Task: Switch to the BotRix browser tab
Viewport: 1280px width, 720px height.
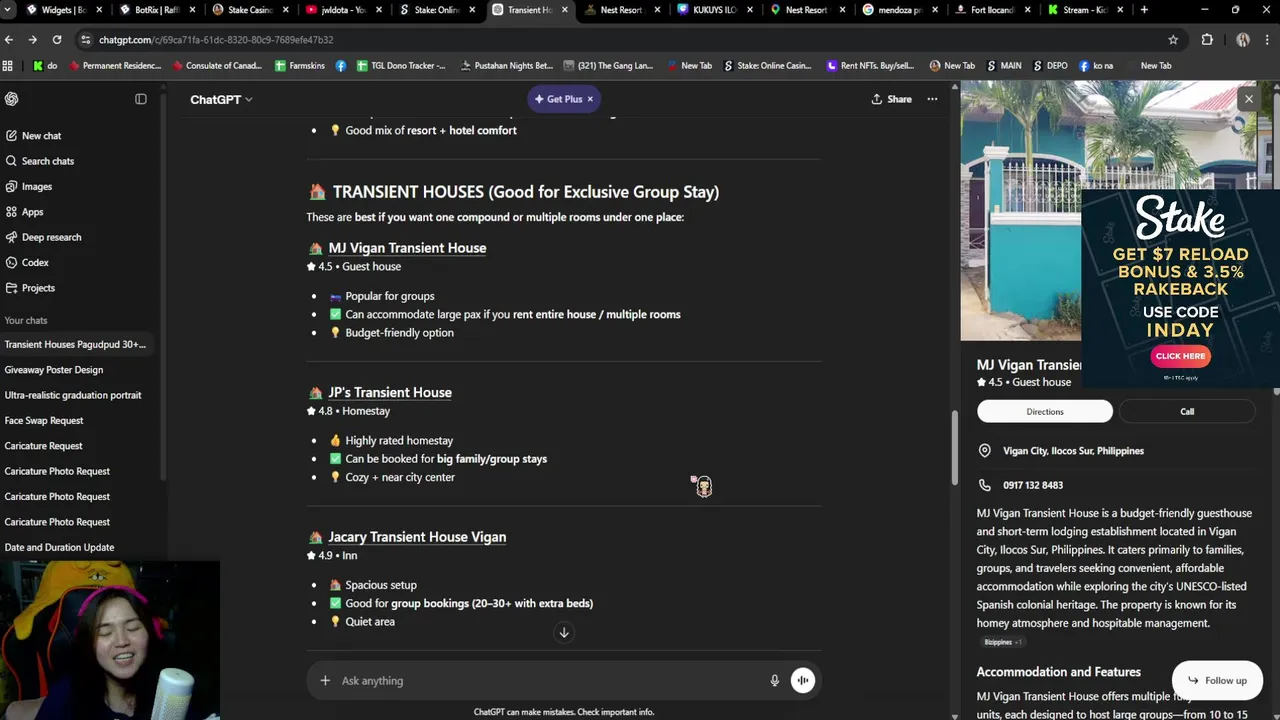Action: (x=155, y=10)
